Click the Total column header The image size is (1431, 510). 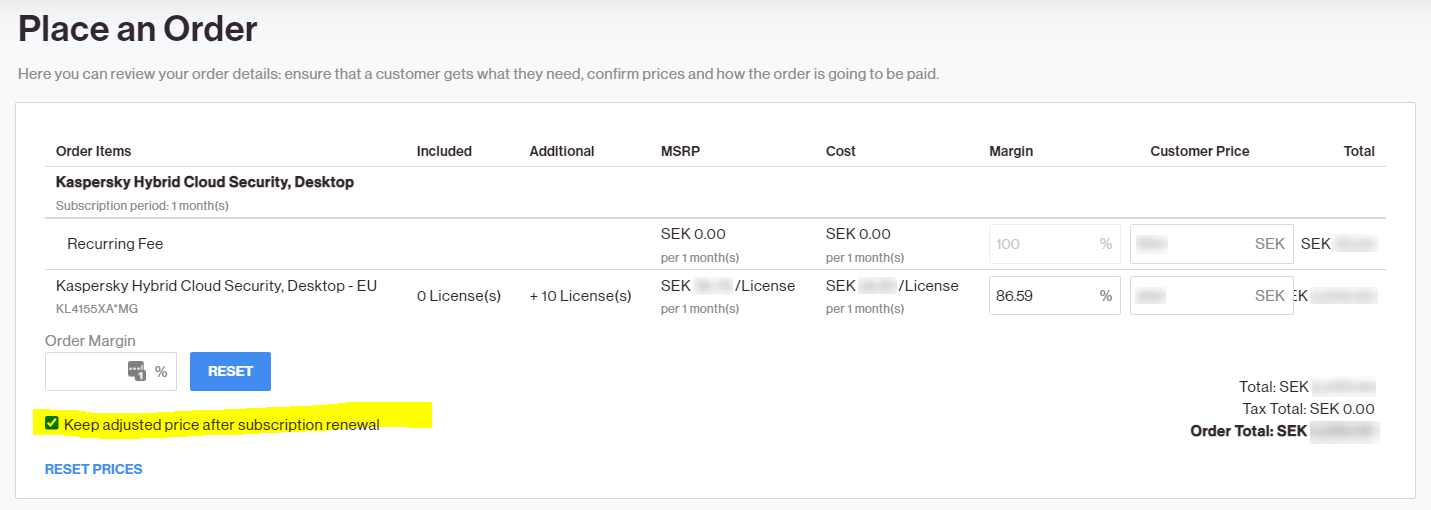[1359, 151]
